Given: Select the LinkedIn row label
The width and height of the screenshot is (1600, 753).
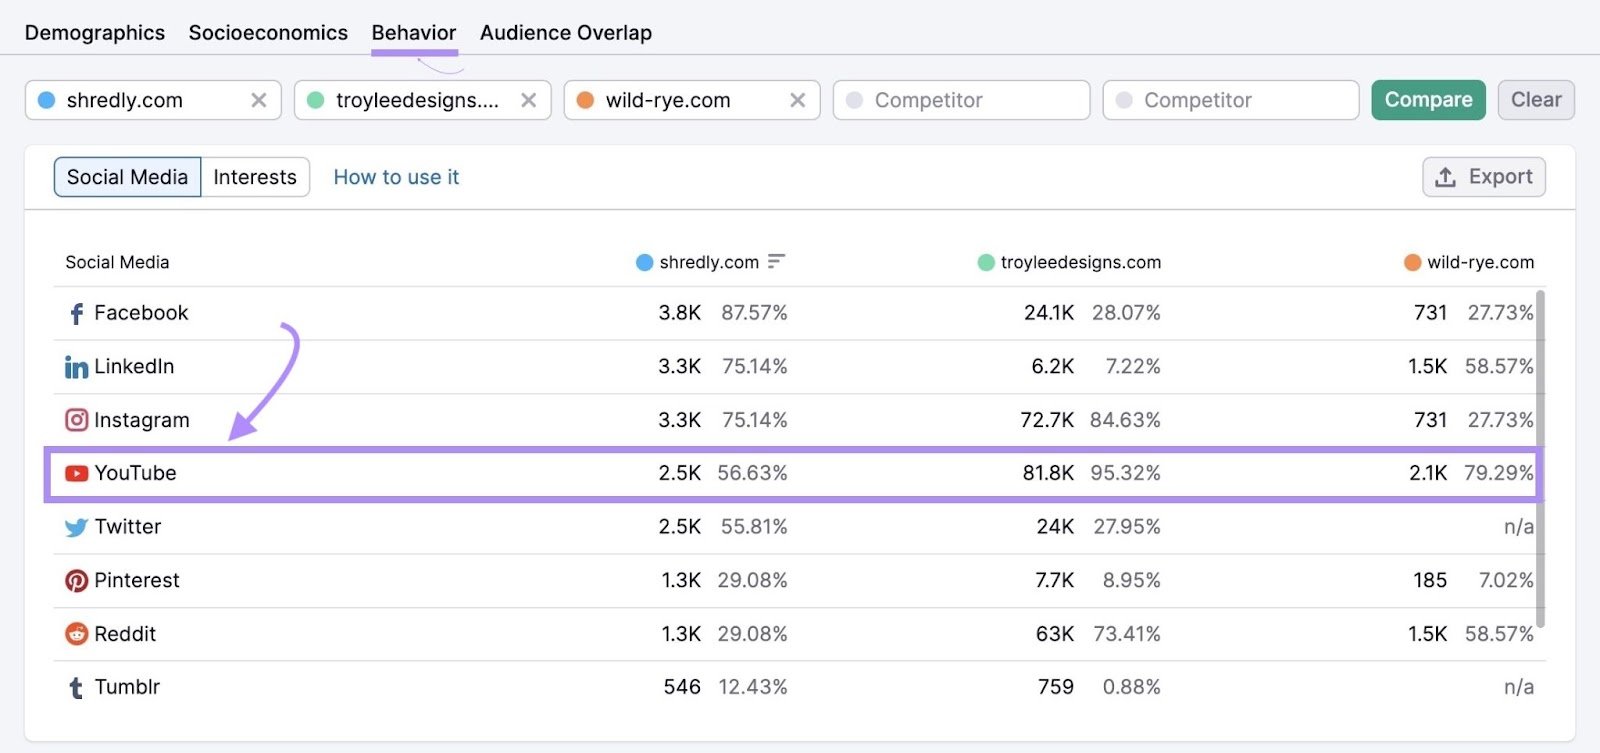Looking at the screenshot, I should pos(134,366).
